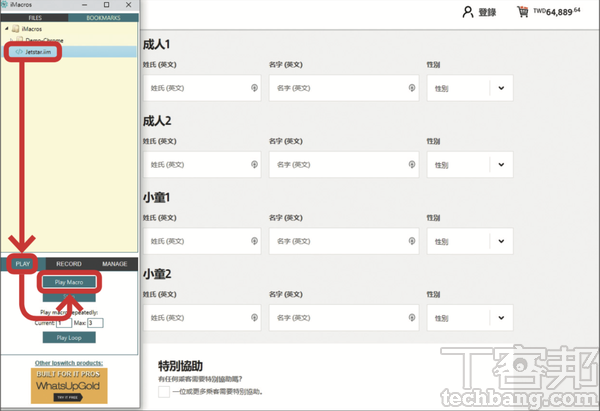
Task: Click autofill icon in 小童2 first name field
Action: 412,318
